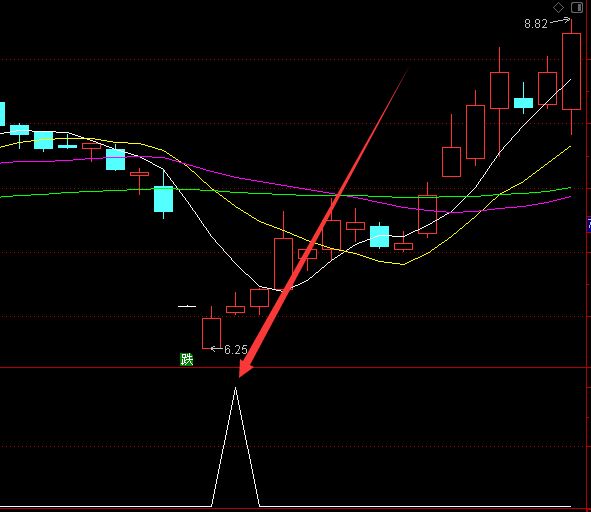Toggle the side panel layout icon
Viewport: 591px width, 512px height.
point(577,7)
